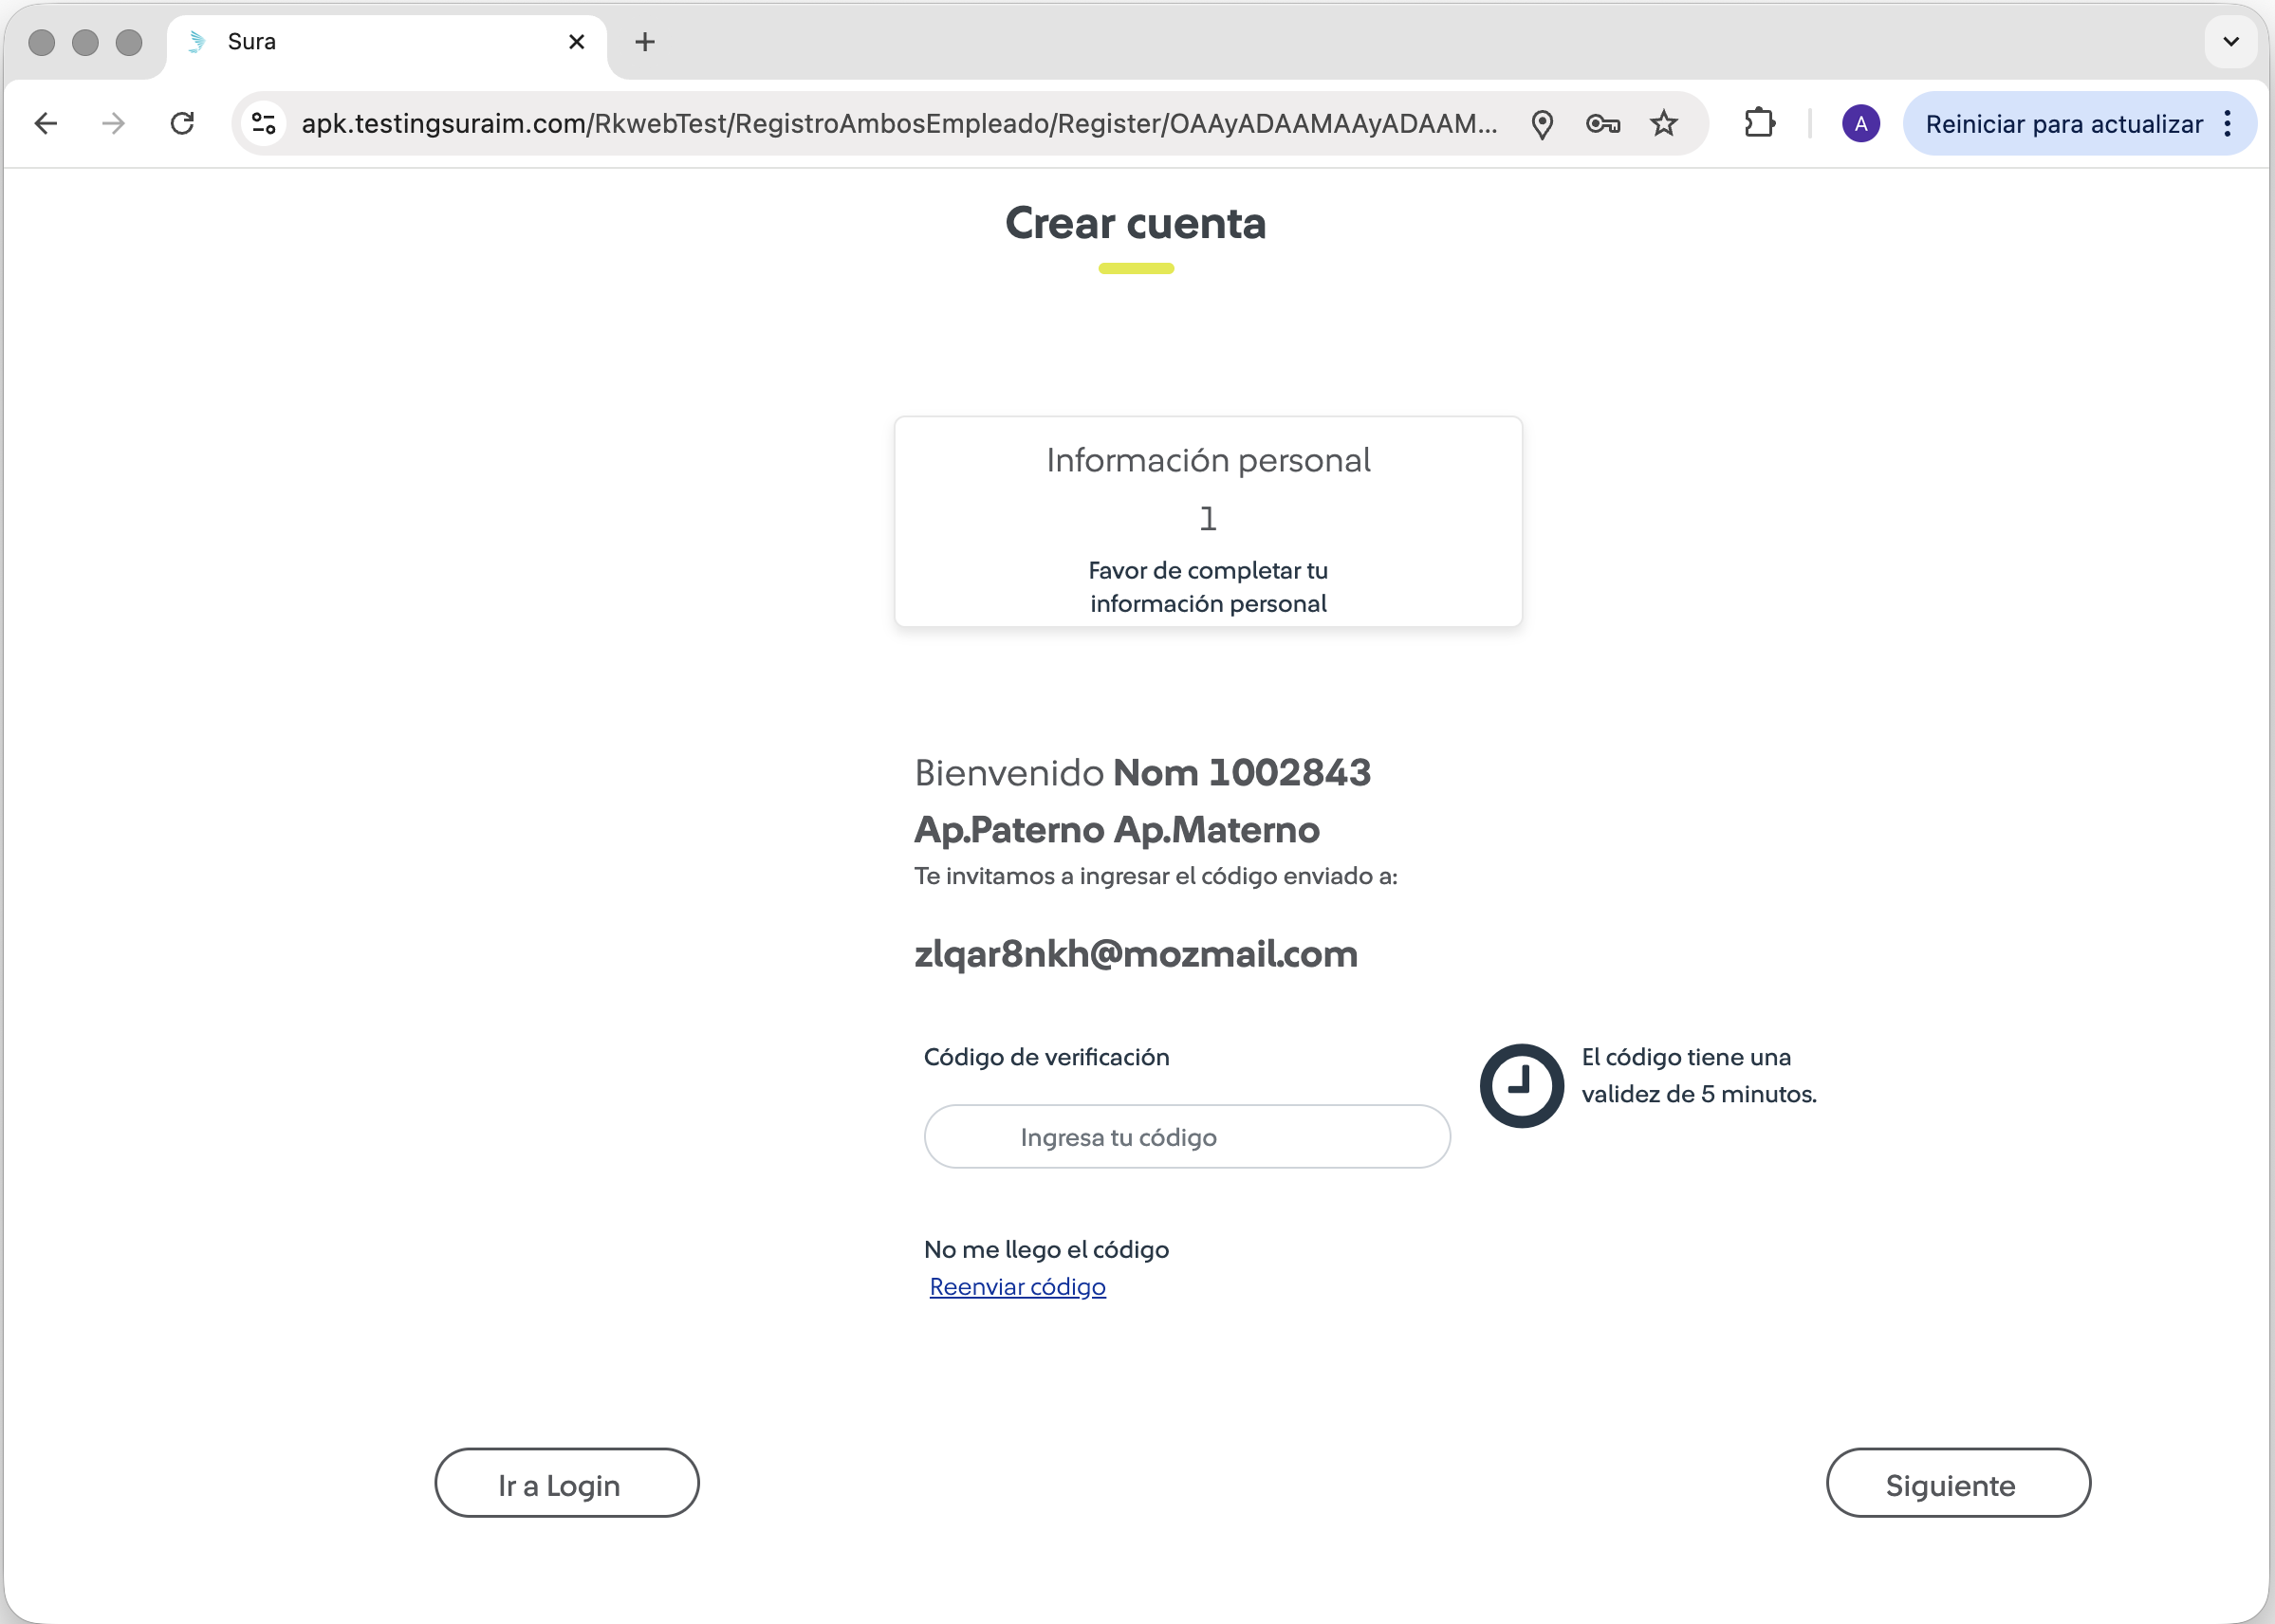Click Reiniciar para actualizar button
The image size is (2275, 1624).
point(2063,124)
